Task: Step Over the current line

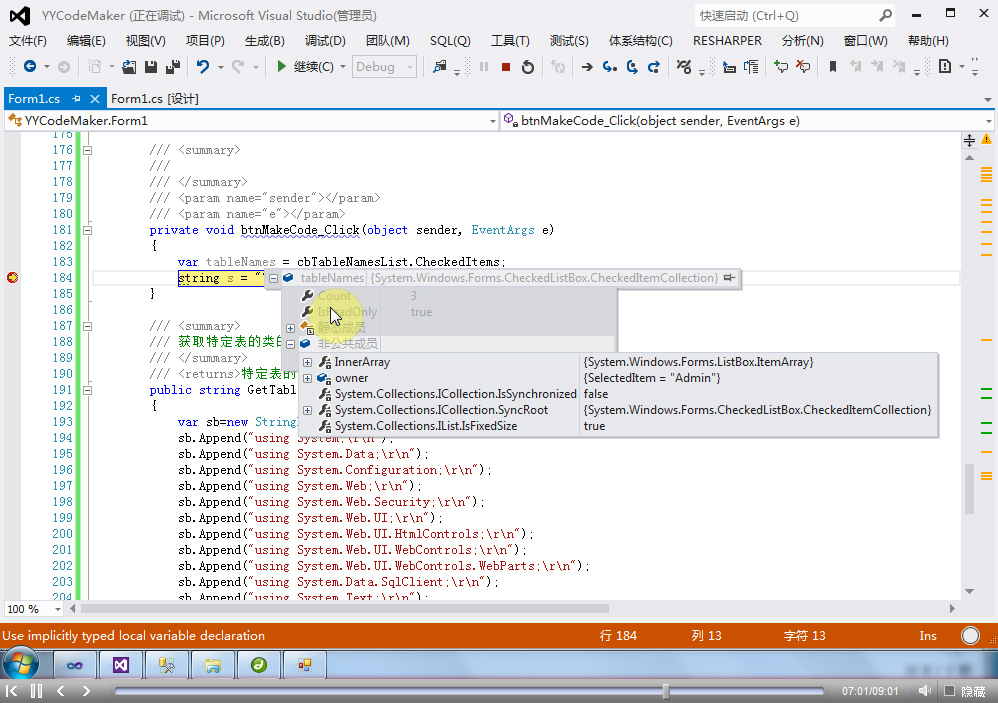Action: 632,66
